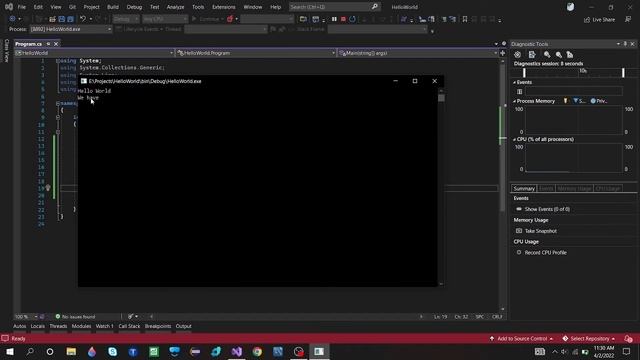Open Chrome from the Windows taskbar

257,351
